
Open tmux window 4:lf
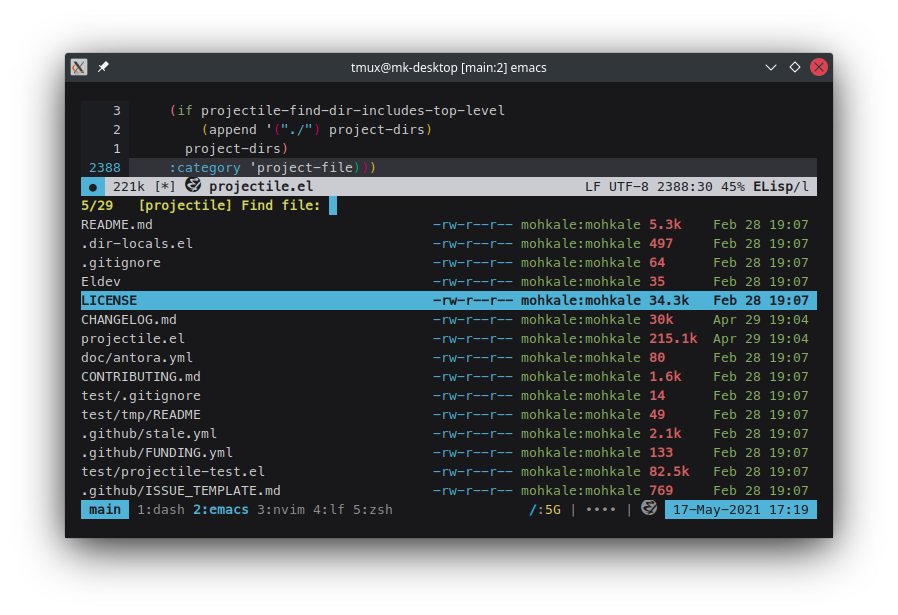pos(329,510)
